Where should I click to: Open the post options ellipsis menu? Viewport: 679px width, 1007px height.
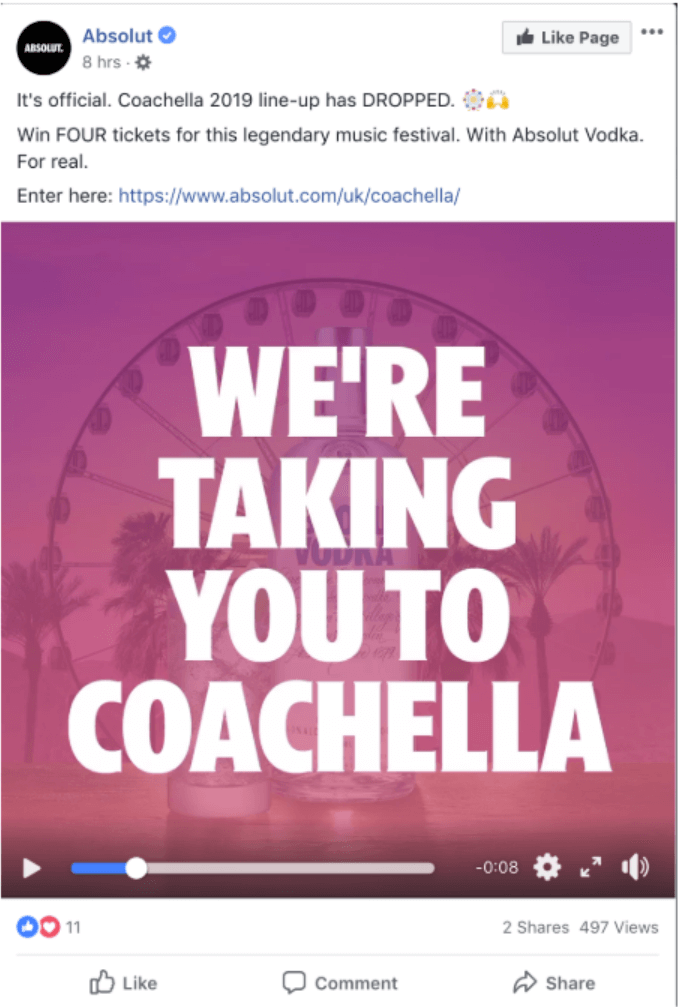click(x=653, y=33)
